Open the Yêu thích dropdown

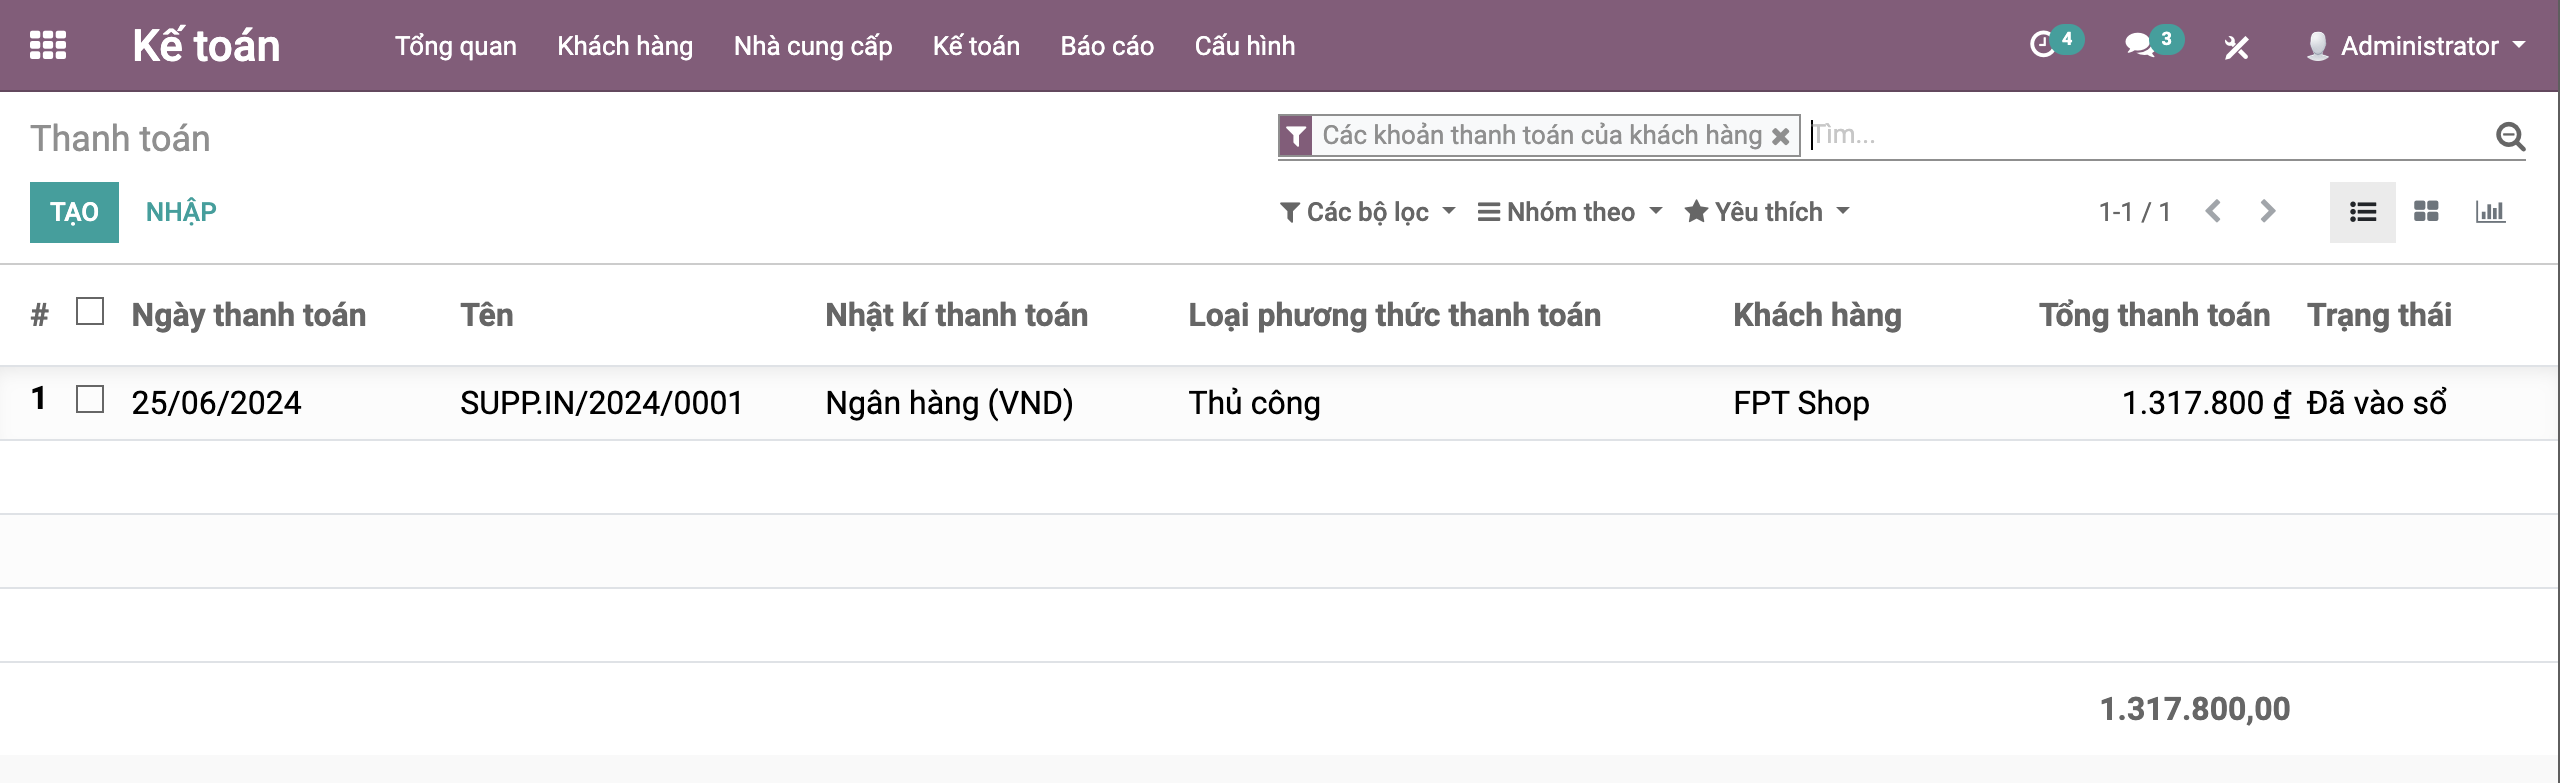(1767, 212)
